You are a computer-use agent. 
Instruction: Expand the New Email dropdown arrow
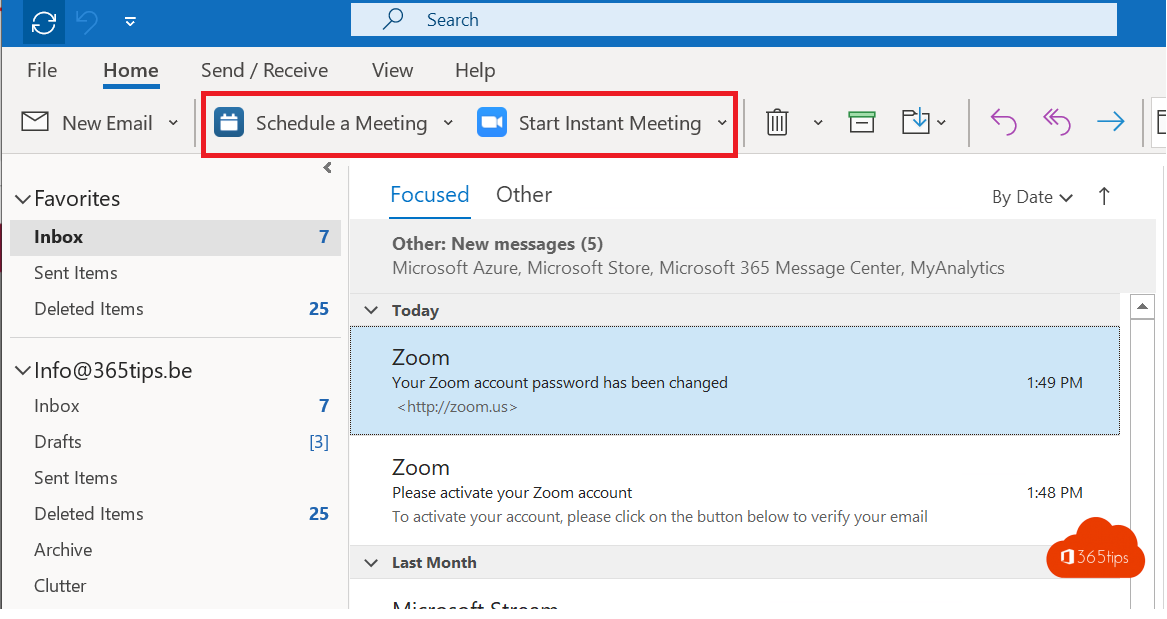(173, 122)
